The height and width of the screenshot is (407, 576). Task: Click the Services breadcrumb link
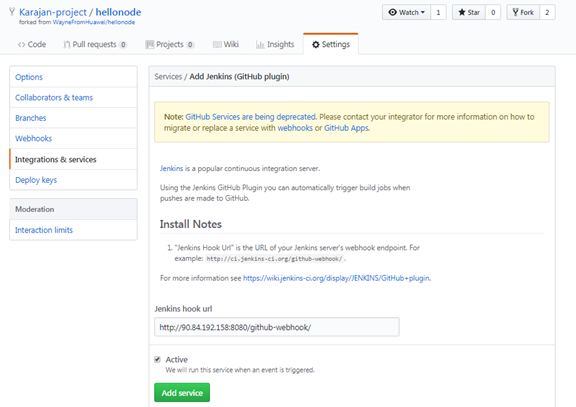click(x=168, y=76)
